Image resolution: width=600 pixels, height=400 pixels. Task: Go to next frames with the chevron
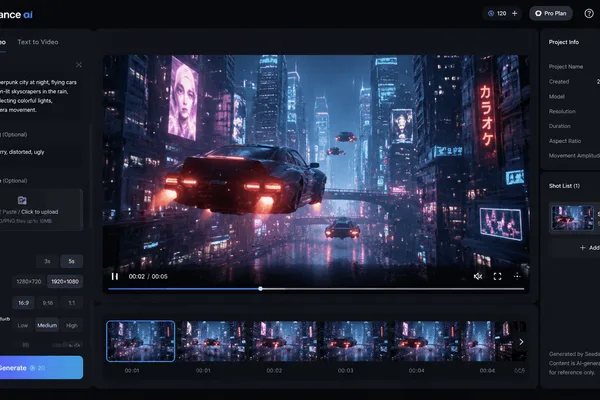521,341
